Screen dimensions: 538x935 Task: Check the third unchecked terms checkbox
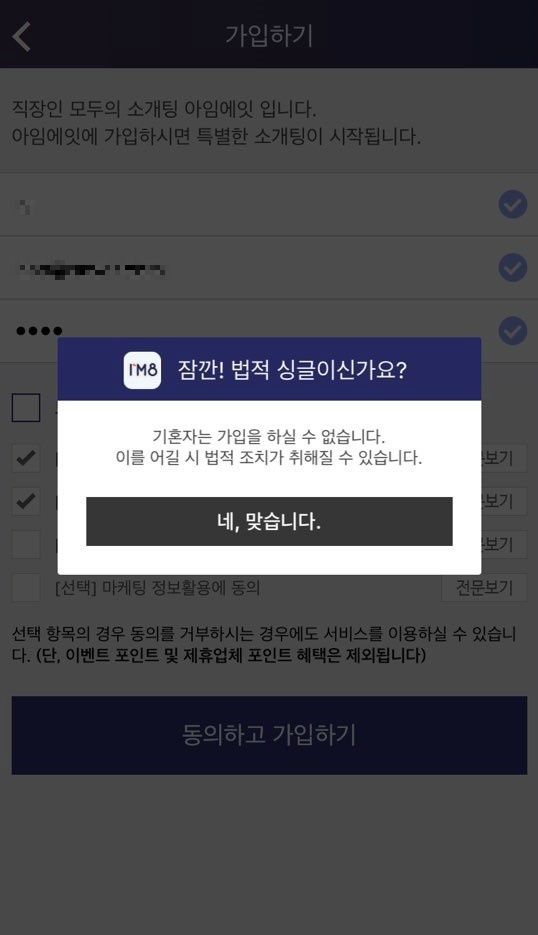point(26,544)
